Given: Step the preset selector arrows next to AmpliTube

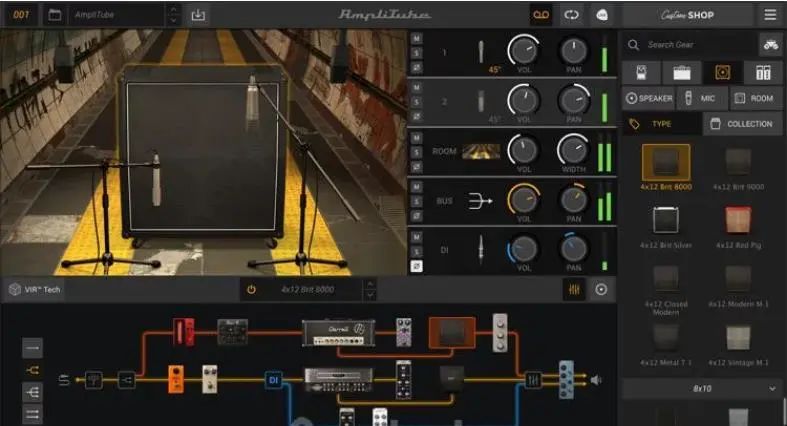Looking at the screenshot, I should [174, 15].
